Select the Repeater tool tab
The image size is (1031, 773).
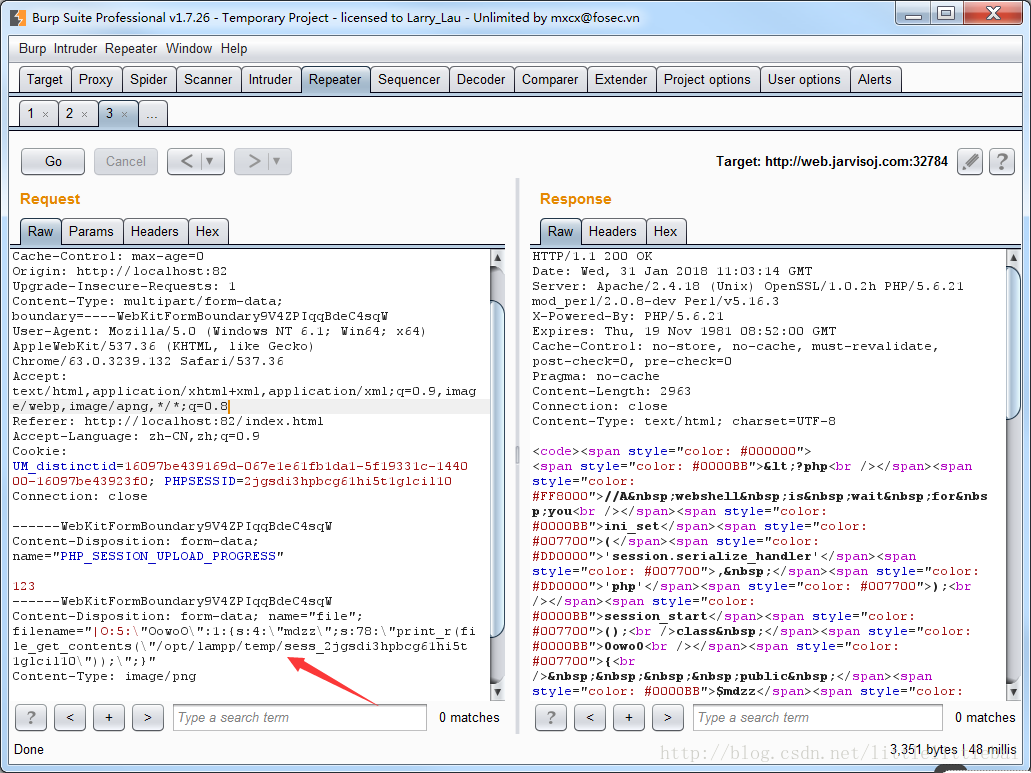(335, 80)
